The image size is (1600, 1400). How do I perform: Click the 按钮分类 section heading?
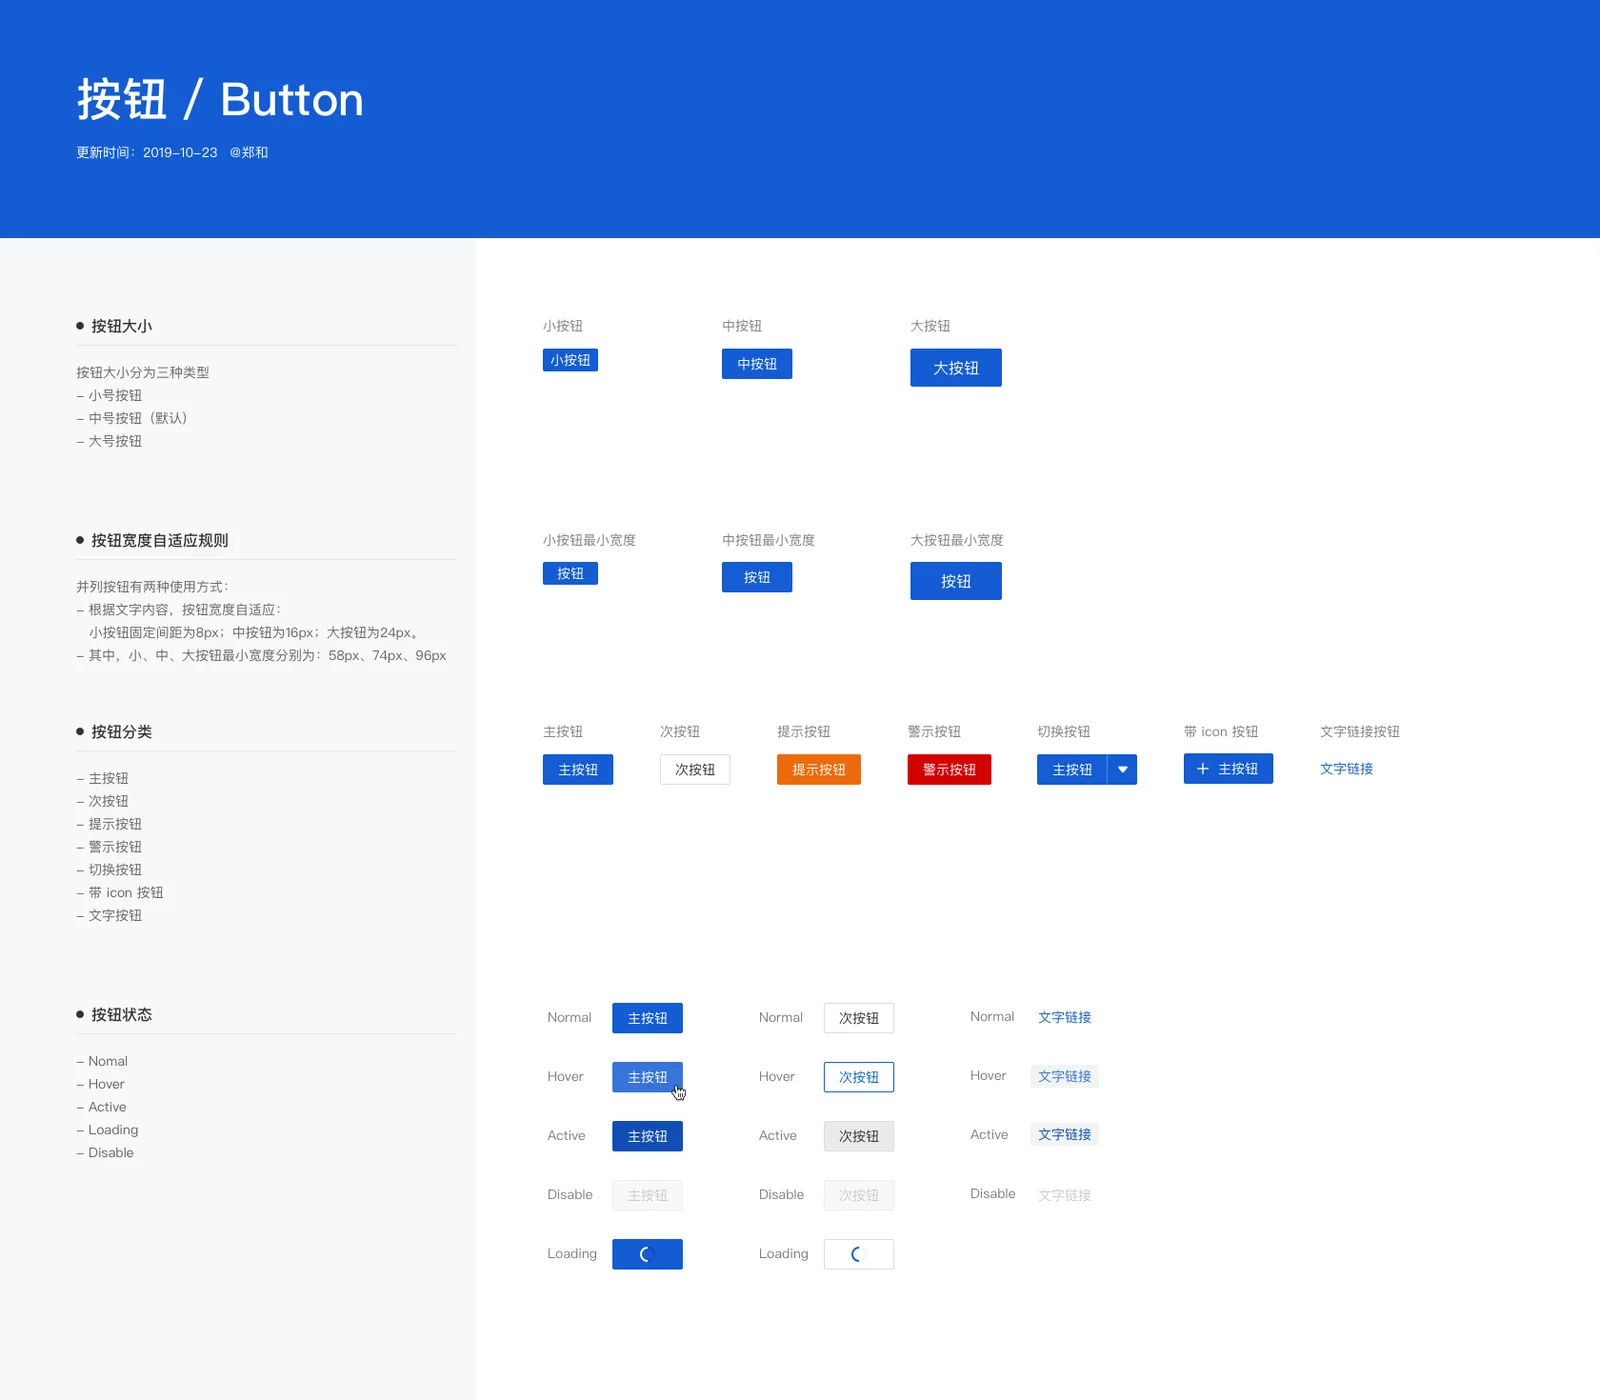(x=121, y=732)
